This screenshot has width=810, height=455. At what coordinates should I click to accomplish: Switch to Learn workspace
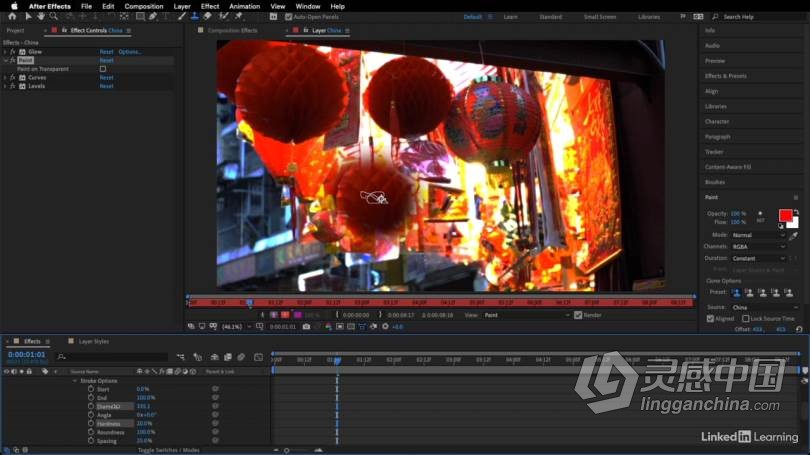510,17
